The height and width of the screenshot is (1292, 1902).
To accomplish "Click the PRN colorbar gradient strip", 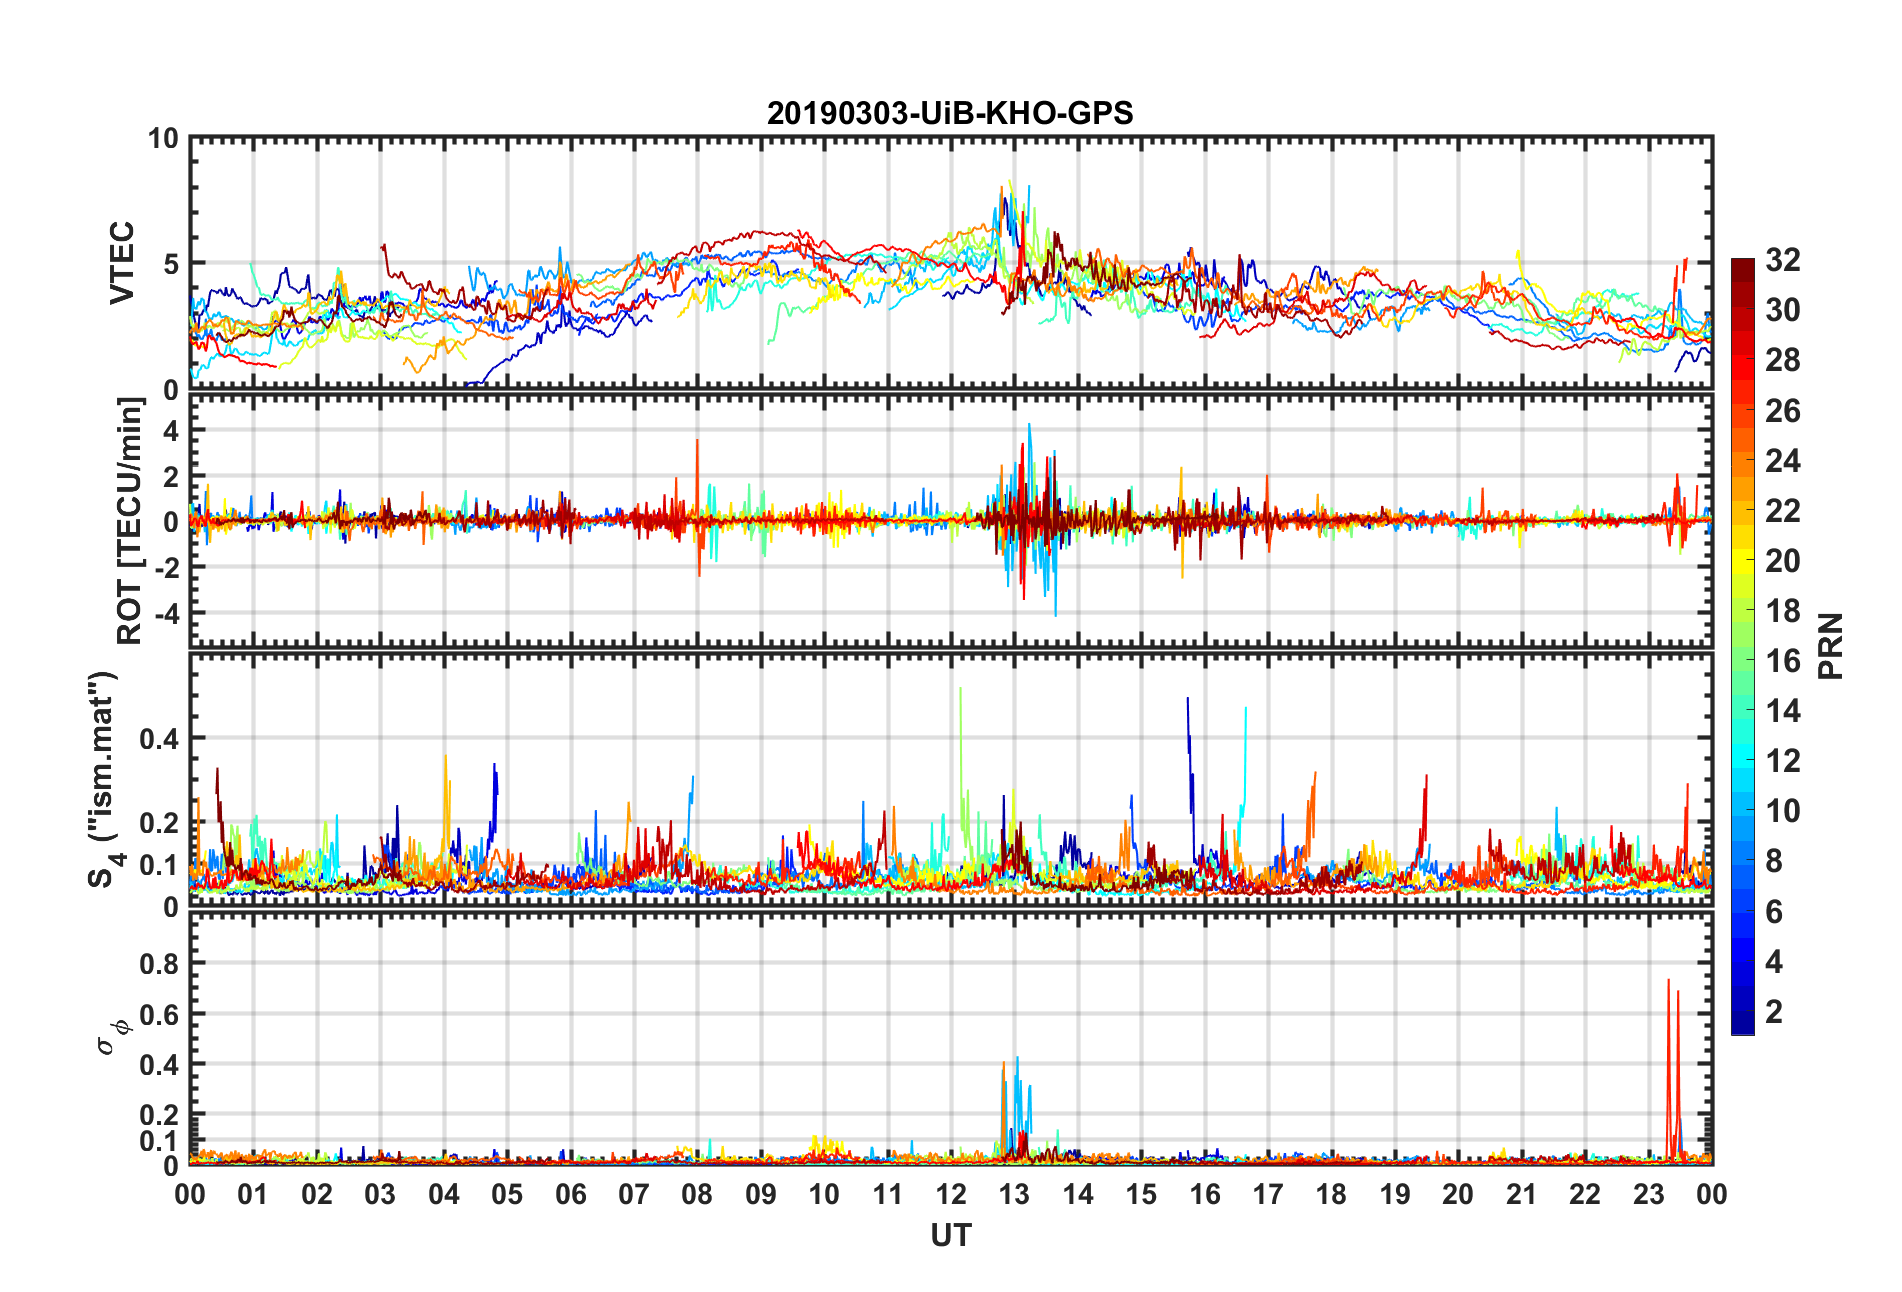I will pyautogui.click(x=1743, y=647).
